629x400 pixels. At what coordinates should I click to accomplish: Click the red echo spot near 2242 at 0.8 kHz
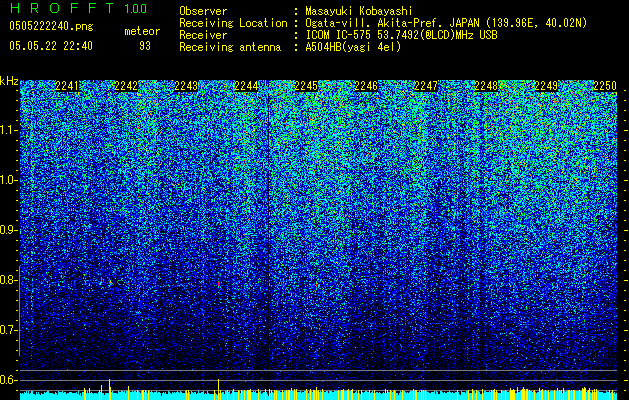pyautogui.click(x=110, y=282)
